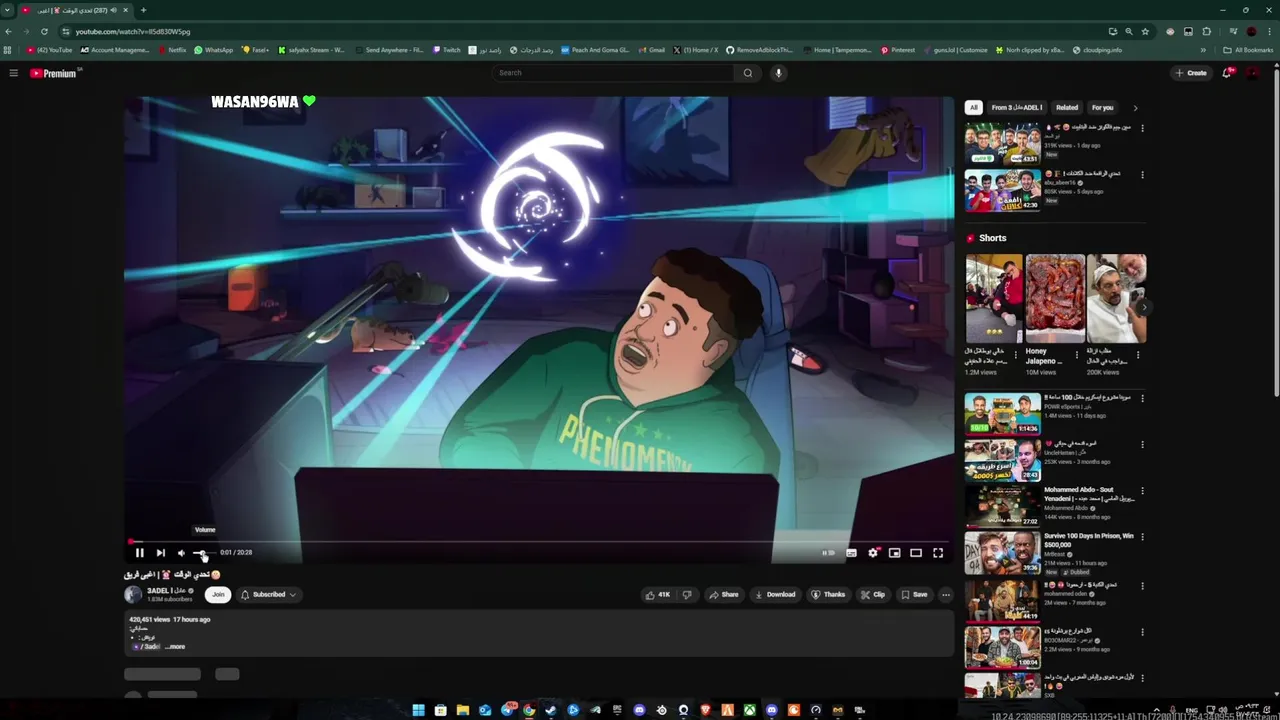The image size is (1280, 720).
Task: Open the WhatsApp bookmark
Action: pos(214,50)
